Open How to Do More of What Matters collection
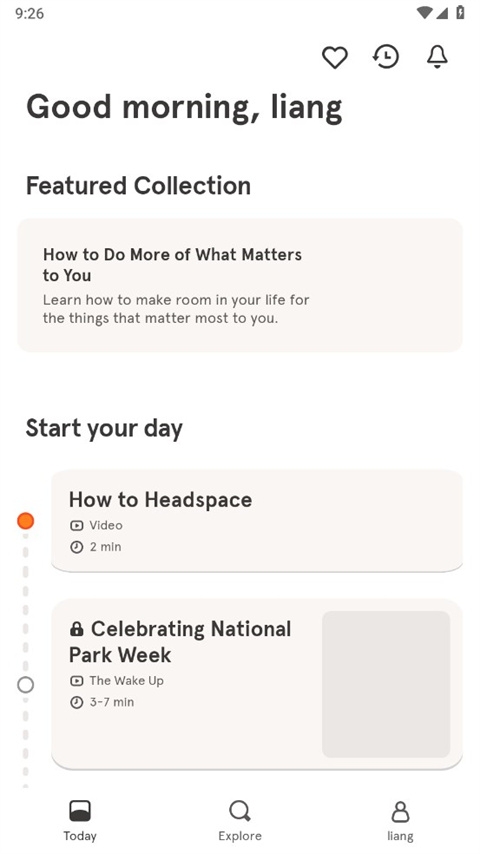The width and height of the screenshot is (480, 854). [x=240, y=285]
